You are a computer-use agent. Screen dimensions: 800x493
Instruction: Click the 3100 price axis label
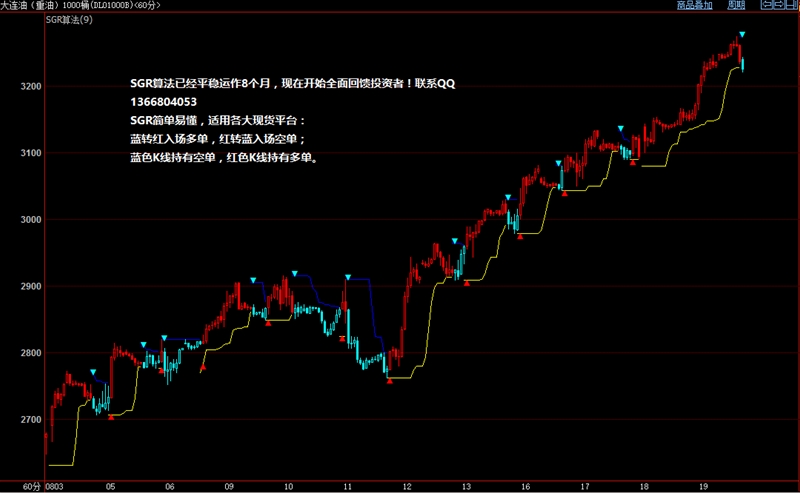tap(31, 153)
